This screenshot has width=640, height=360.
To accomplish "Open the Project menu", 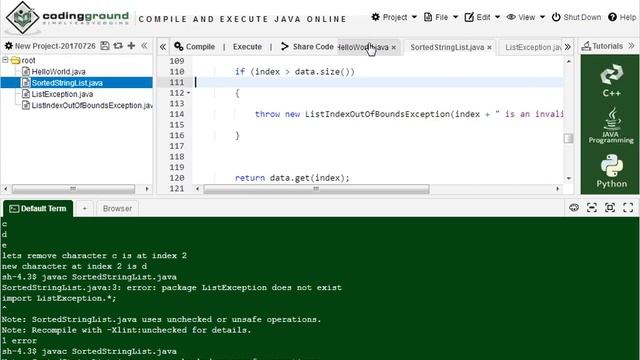I will coord(394,17).
